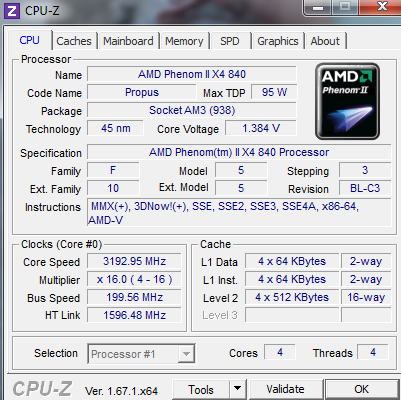Image resolution: width=401 pixels, height=400 pixels.
Task: Click the Cores count value 4
Action: coord(280,352)
